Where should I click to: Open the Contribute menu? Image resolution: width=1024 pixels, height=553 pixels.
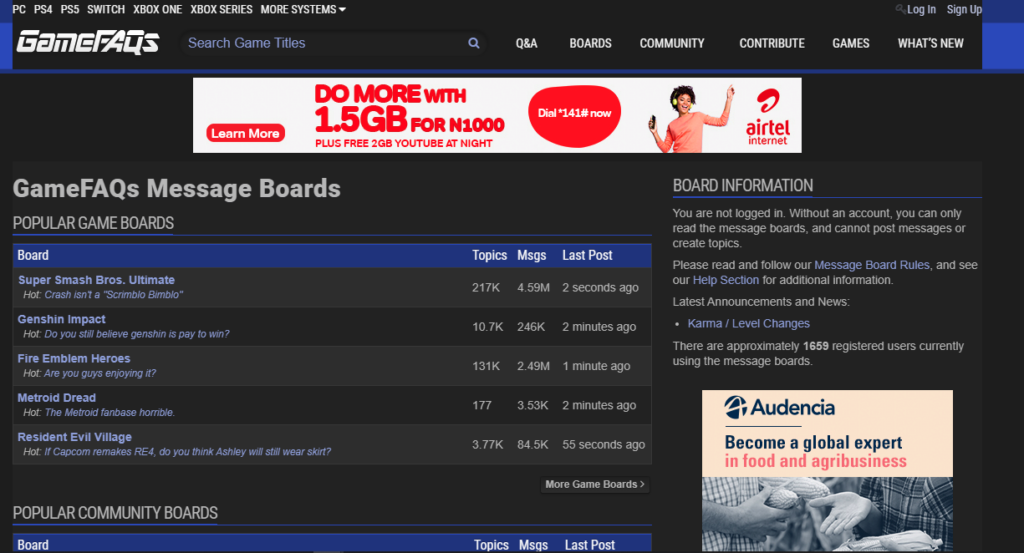coord(772,43)
